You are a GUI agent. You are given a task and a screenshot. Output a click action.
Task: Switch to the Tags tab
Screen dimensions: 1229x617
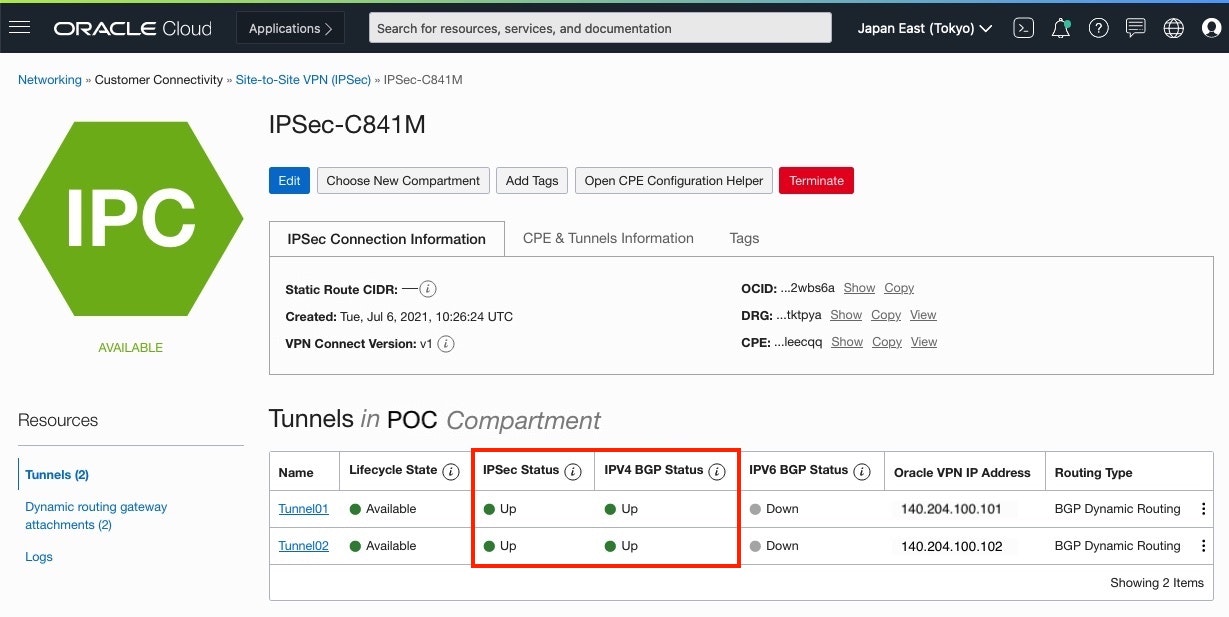pos(744,238)
